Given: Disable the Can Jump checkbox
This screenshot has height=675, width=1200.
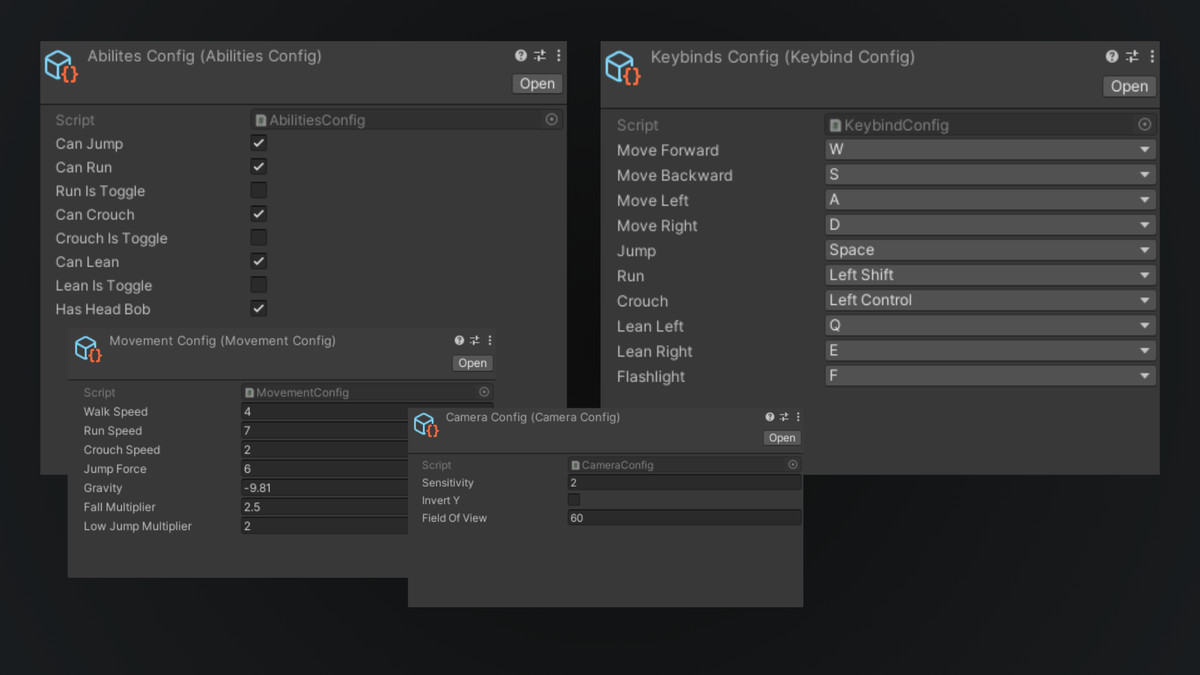Looking at the screenshot, I should click(x=258, y=142).
